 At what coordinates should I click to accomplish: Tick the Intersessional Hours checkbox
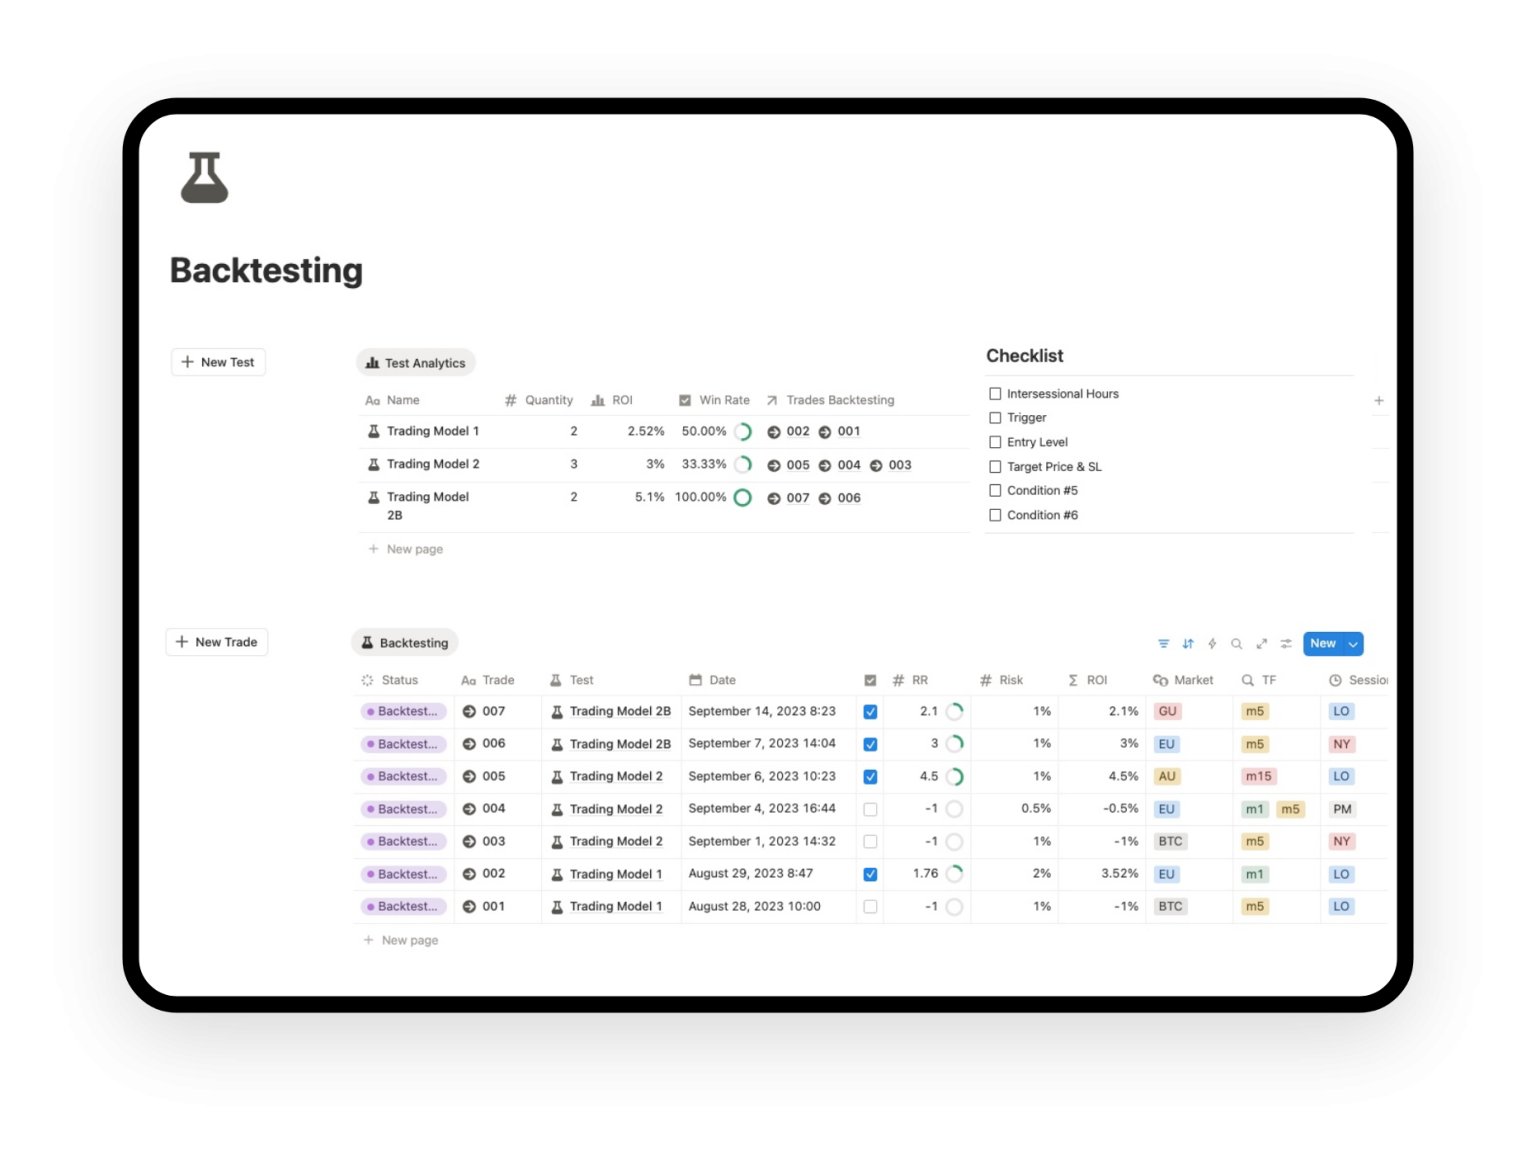[995, 394]
